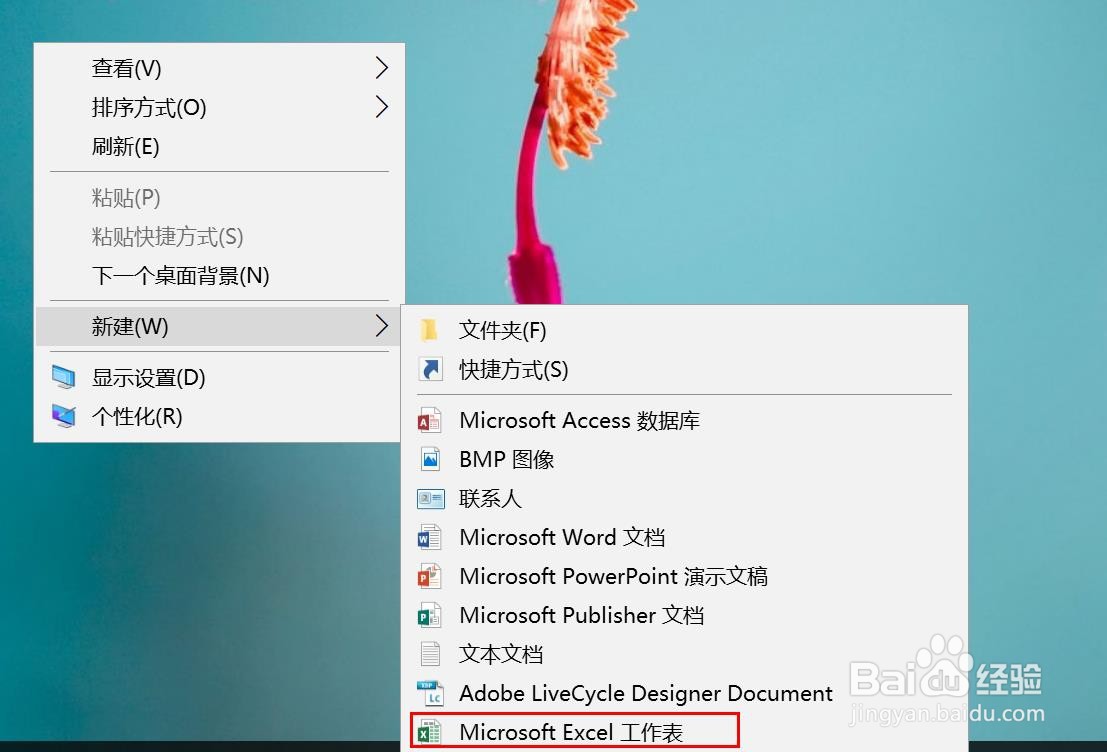Expand the 新建(W) submenu arrow

(381, 326)
